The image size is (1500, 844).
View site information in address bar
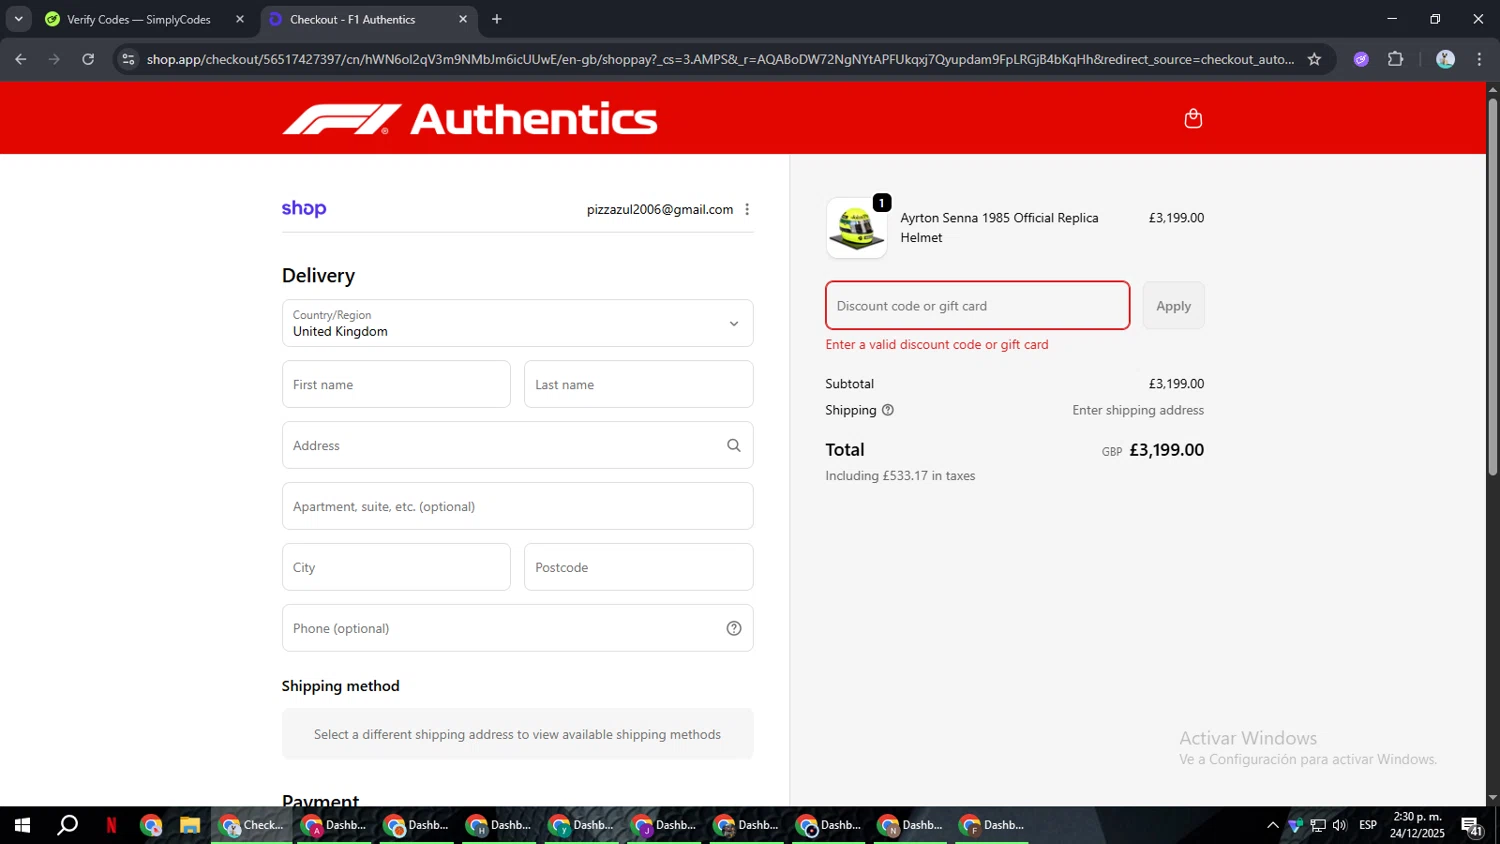(128, 59)
